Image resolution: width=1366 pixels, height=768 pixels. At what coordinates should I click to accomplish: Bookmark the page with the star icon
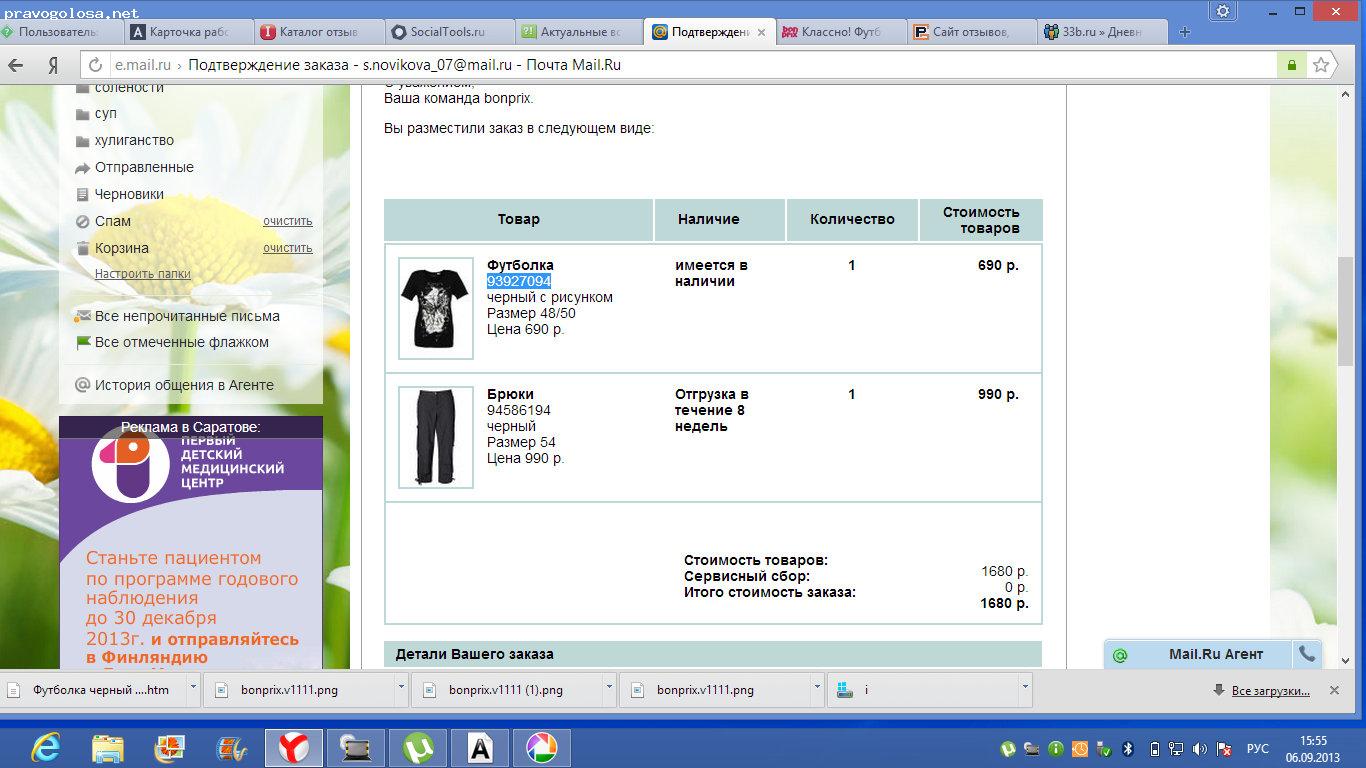1321,65
